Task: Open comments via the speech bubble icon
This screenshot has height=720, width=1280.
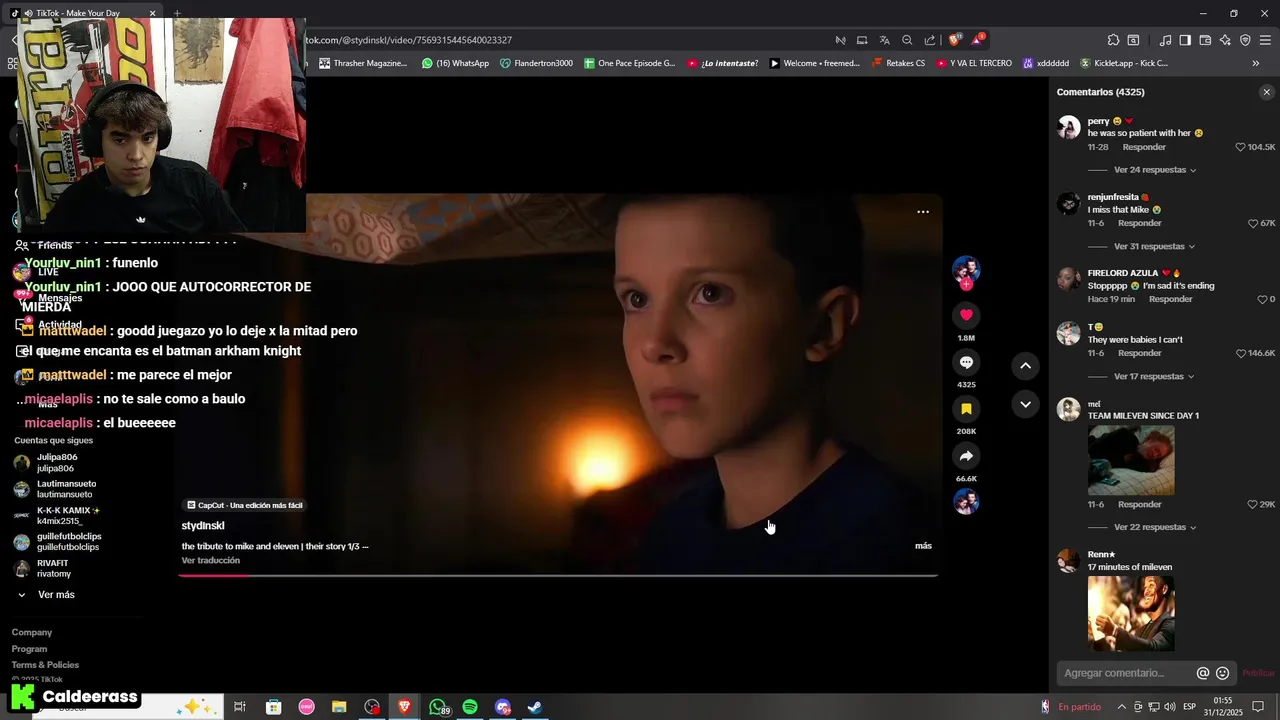Action: pos(966,362)
